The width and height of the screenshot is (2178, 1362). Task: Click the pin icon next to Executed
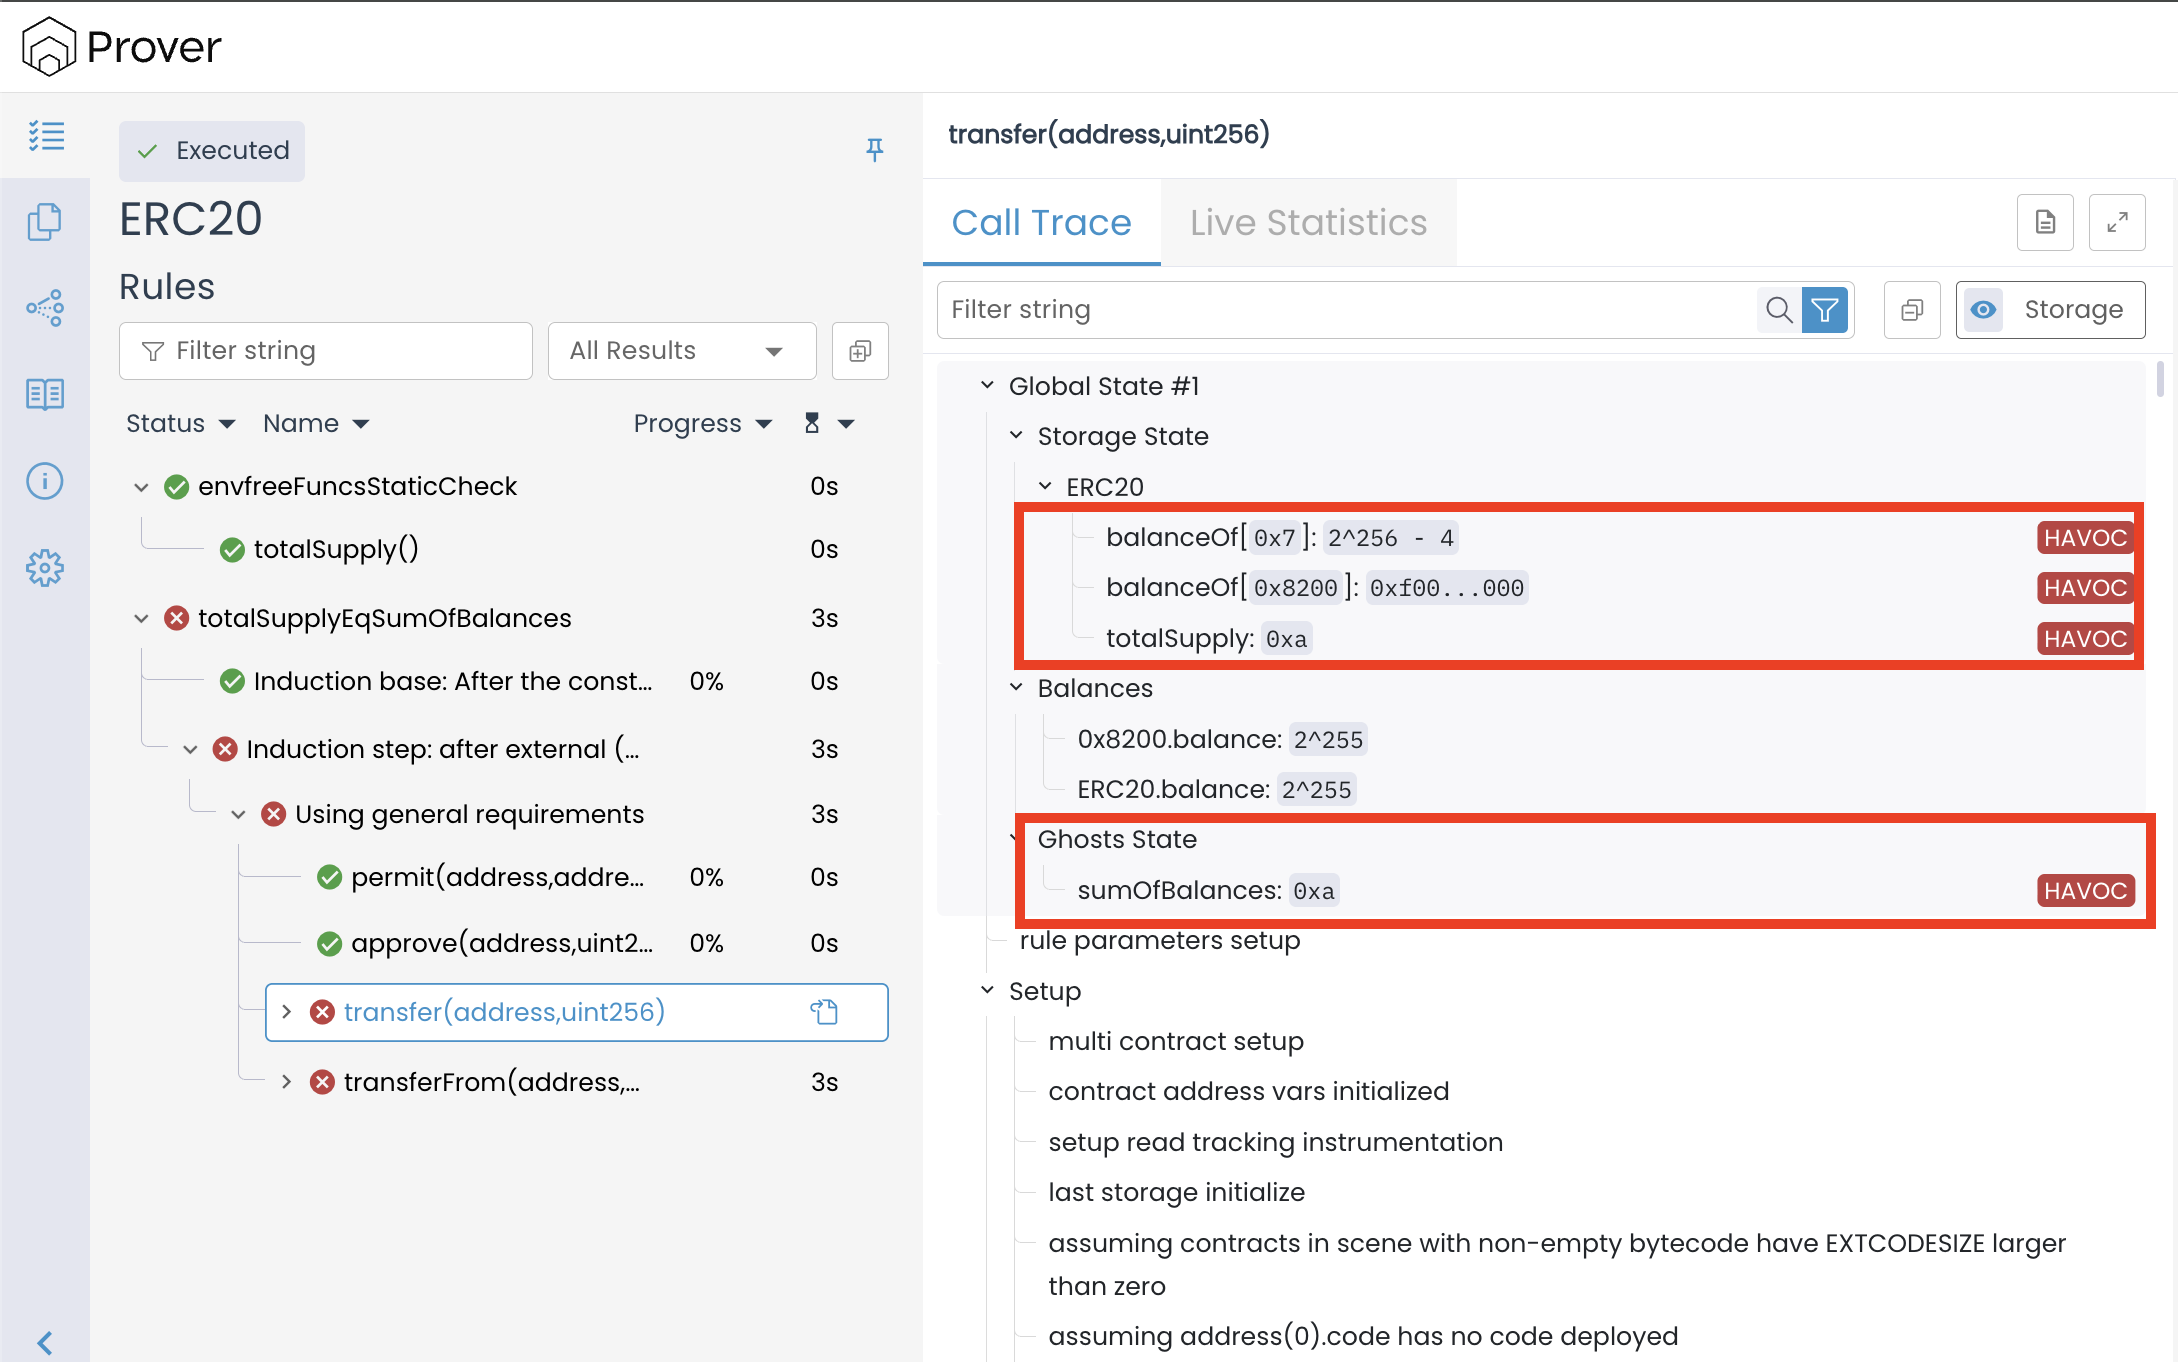(x=874, y=150)
